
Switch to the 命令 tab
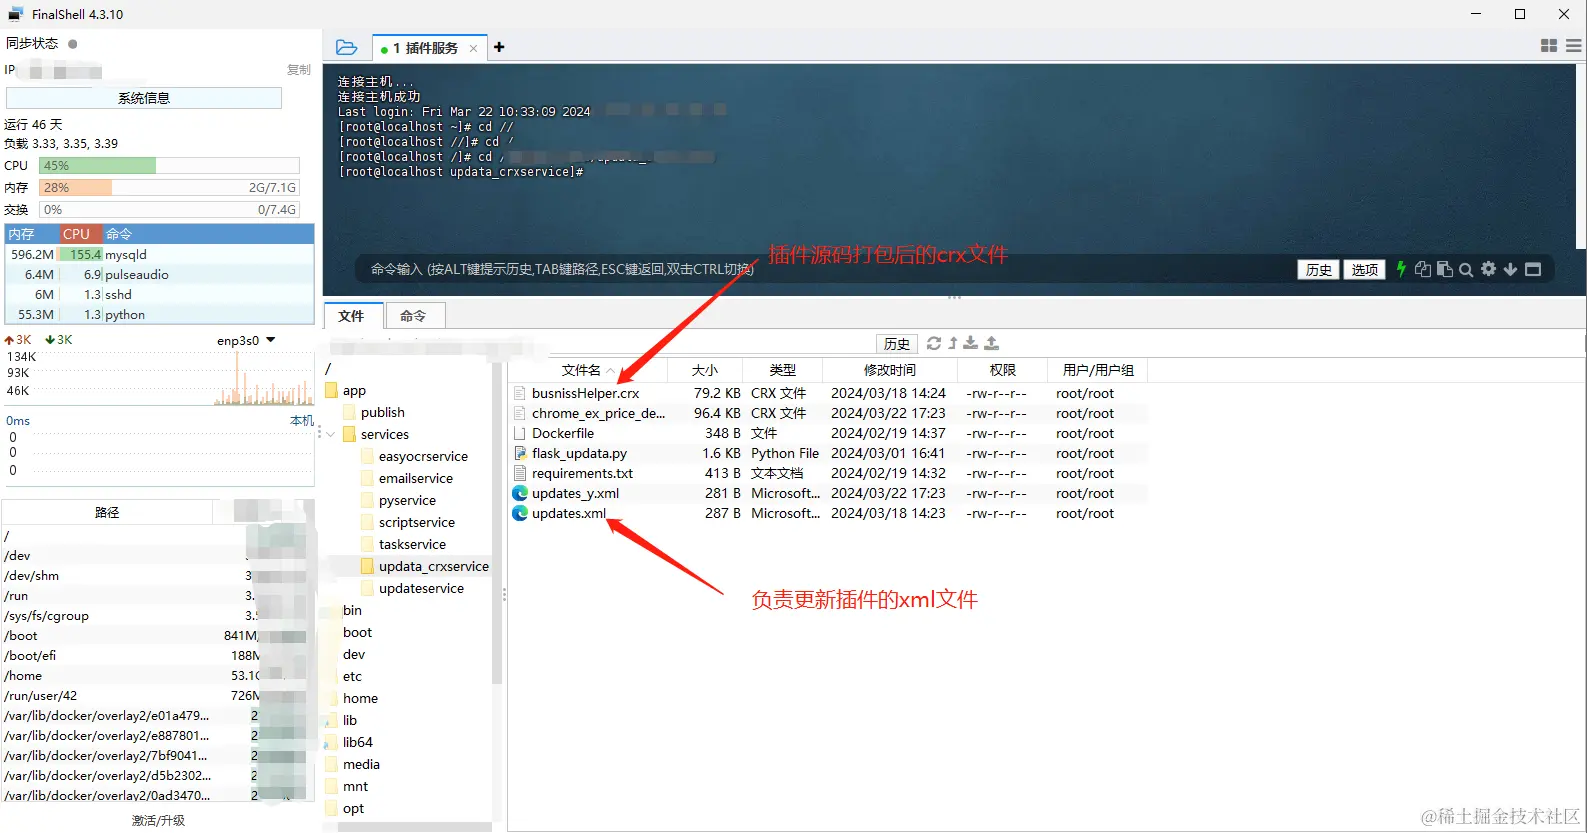(x=413, y=316)
